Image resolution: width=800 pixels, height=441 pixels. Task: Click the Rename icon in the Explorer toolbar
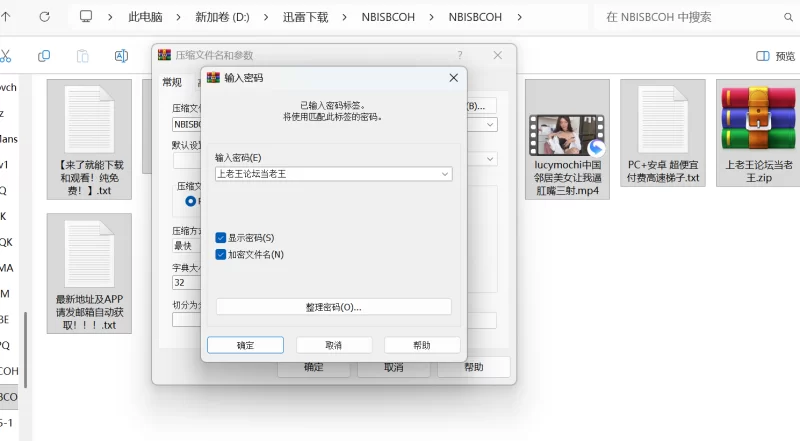click(x=121, y=56)
